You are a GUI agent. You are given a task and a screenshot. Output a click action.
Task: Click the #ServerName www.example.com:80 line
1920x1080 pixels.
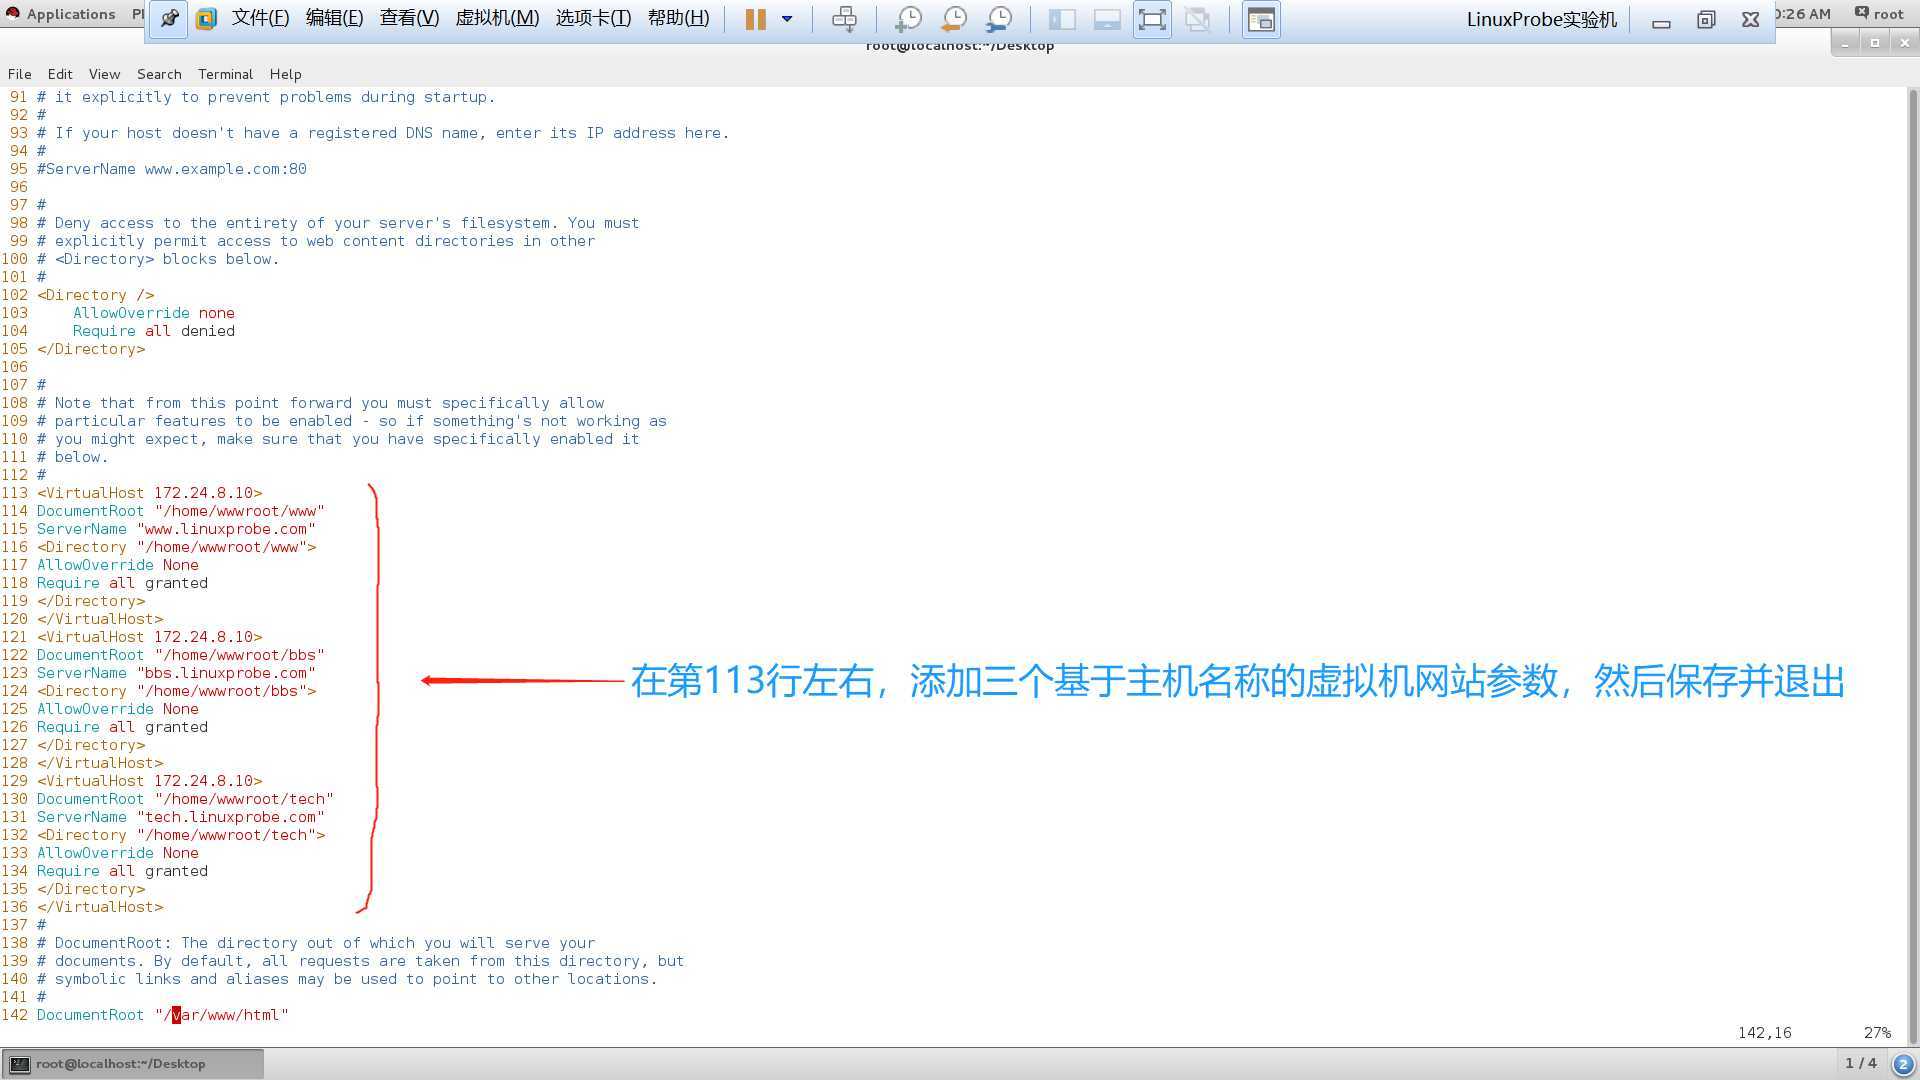coord(172,169)
